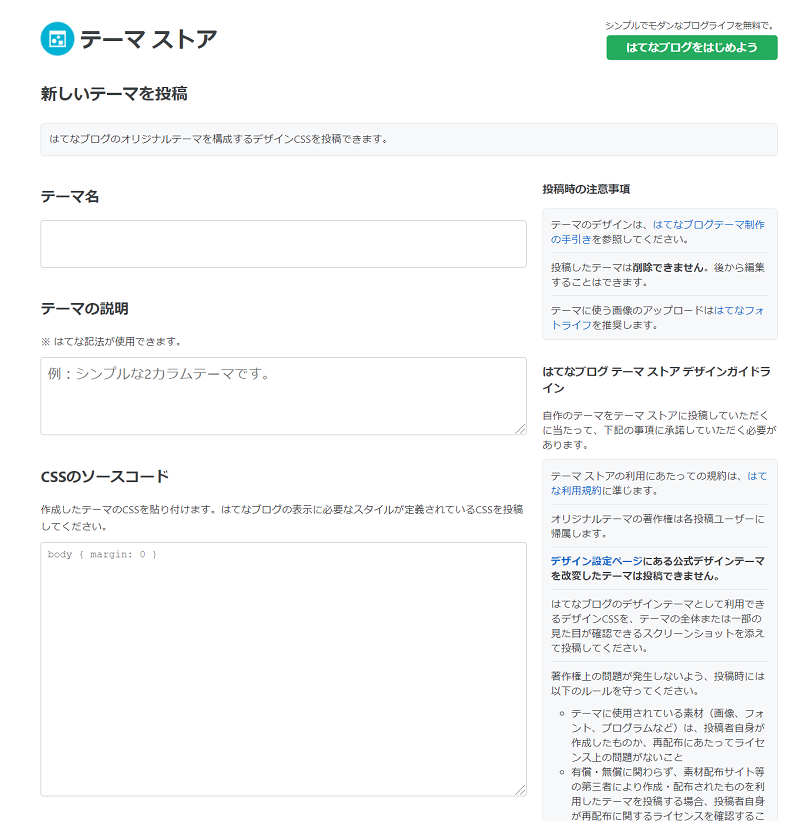
Task: Click the シンプルでモダンなブログライフを無料で tagline
Action: click(690, 25)
